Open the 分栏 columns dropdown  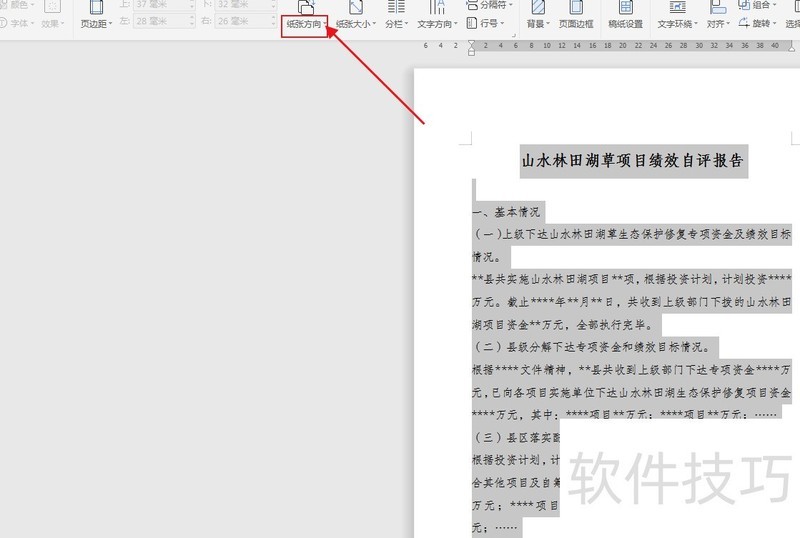(x=396, y=24)
